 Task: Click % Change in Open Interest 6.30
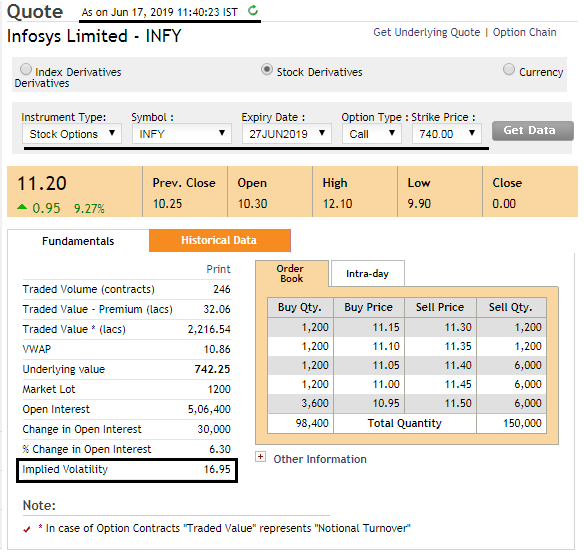pos(220,449)
